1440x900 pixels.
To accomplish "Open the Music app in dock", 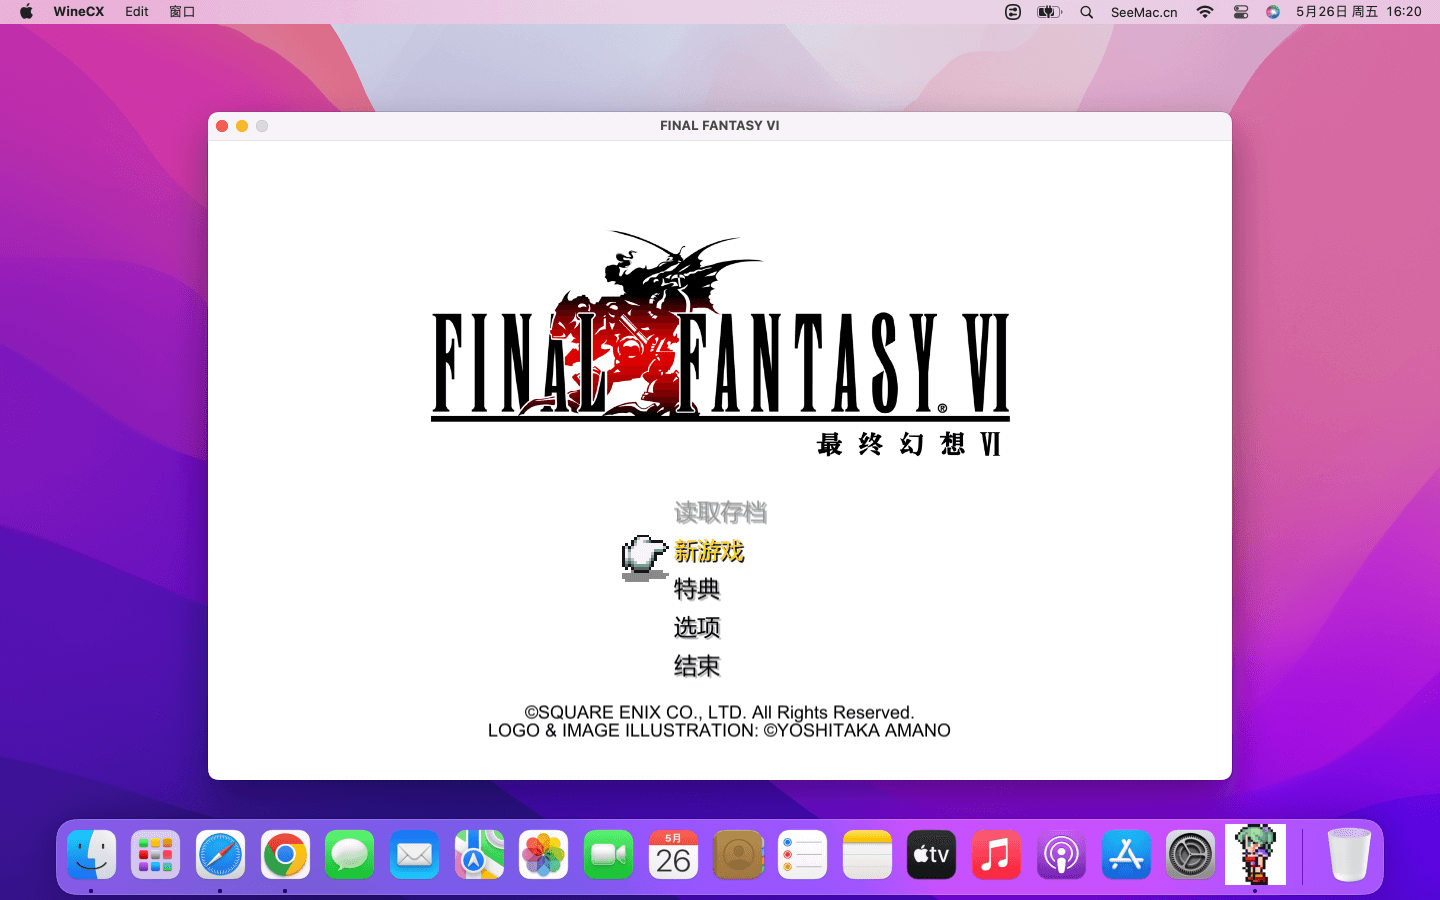I will [996, 855].
